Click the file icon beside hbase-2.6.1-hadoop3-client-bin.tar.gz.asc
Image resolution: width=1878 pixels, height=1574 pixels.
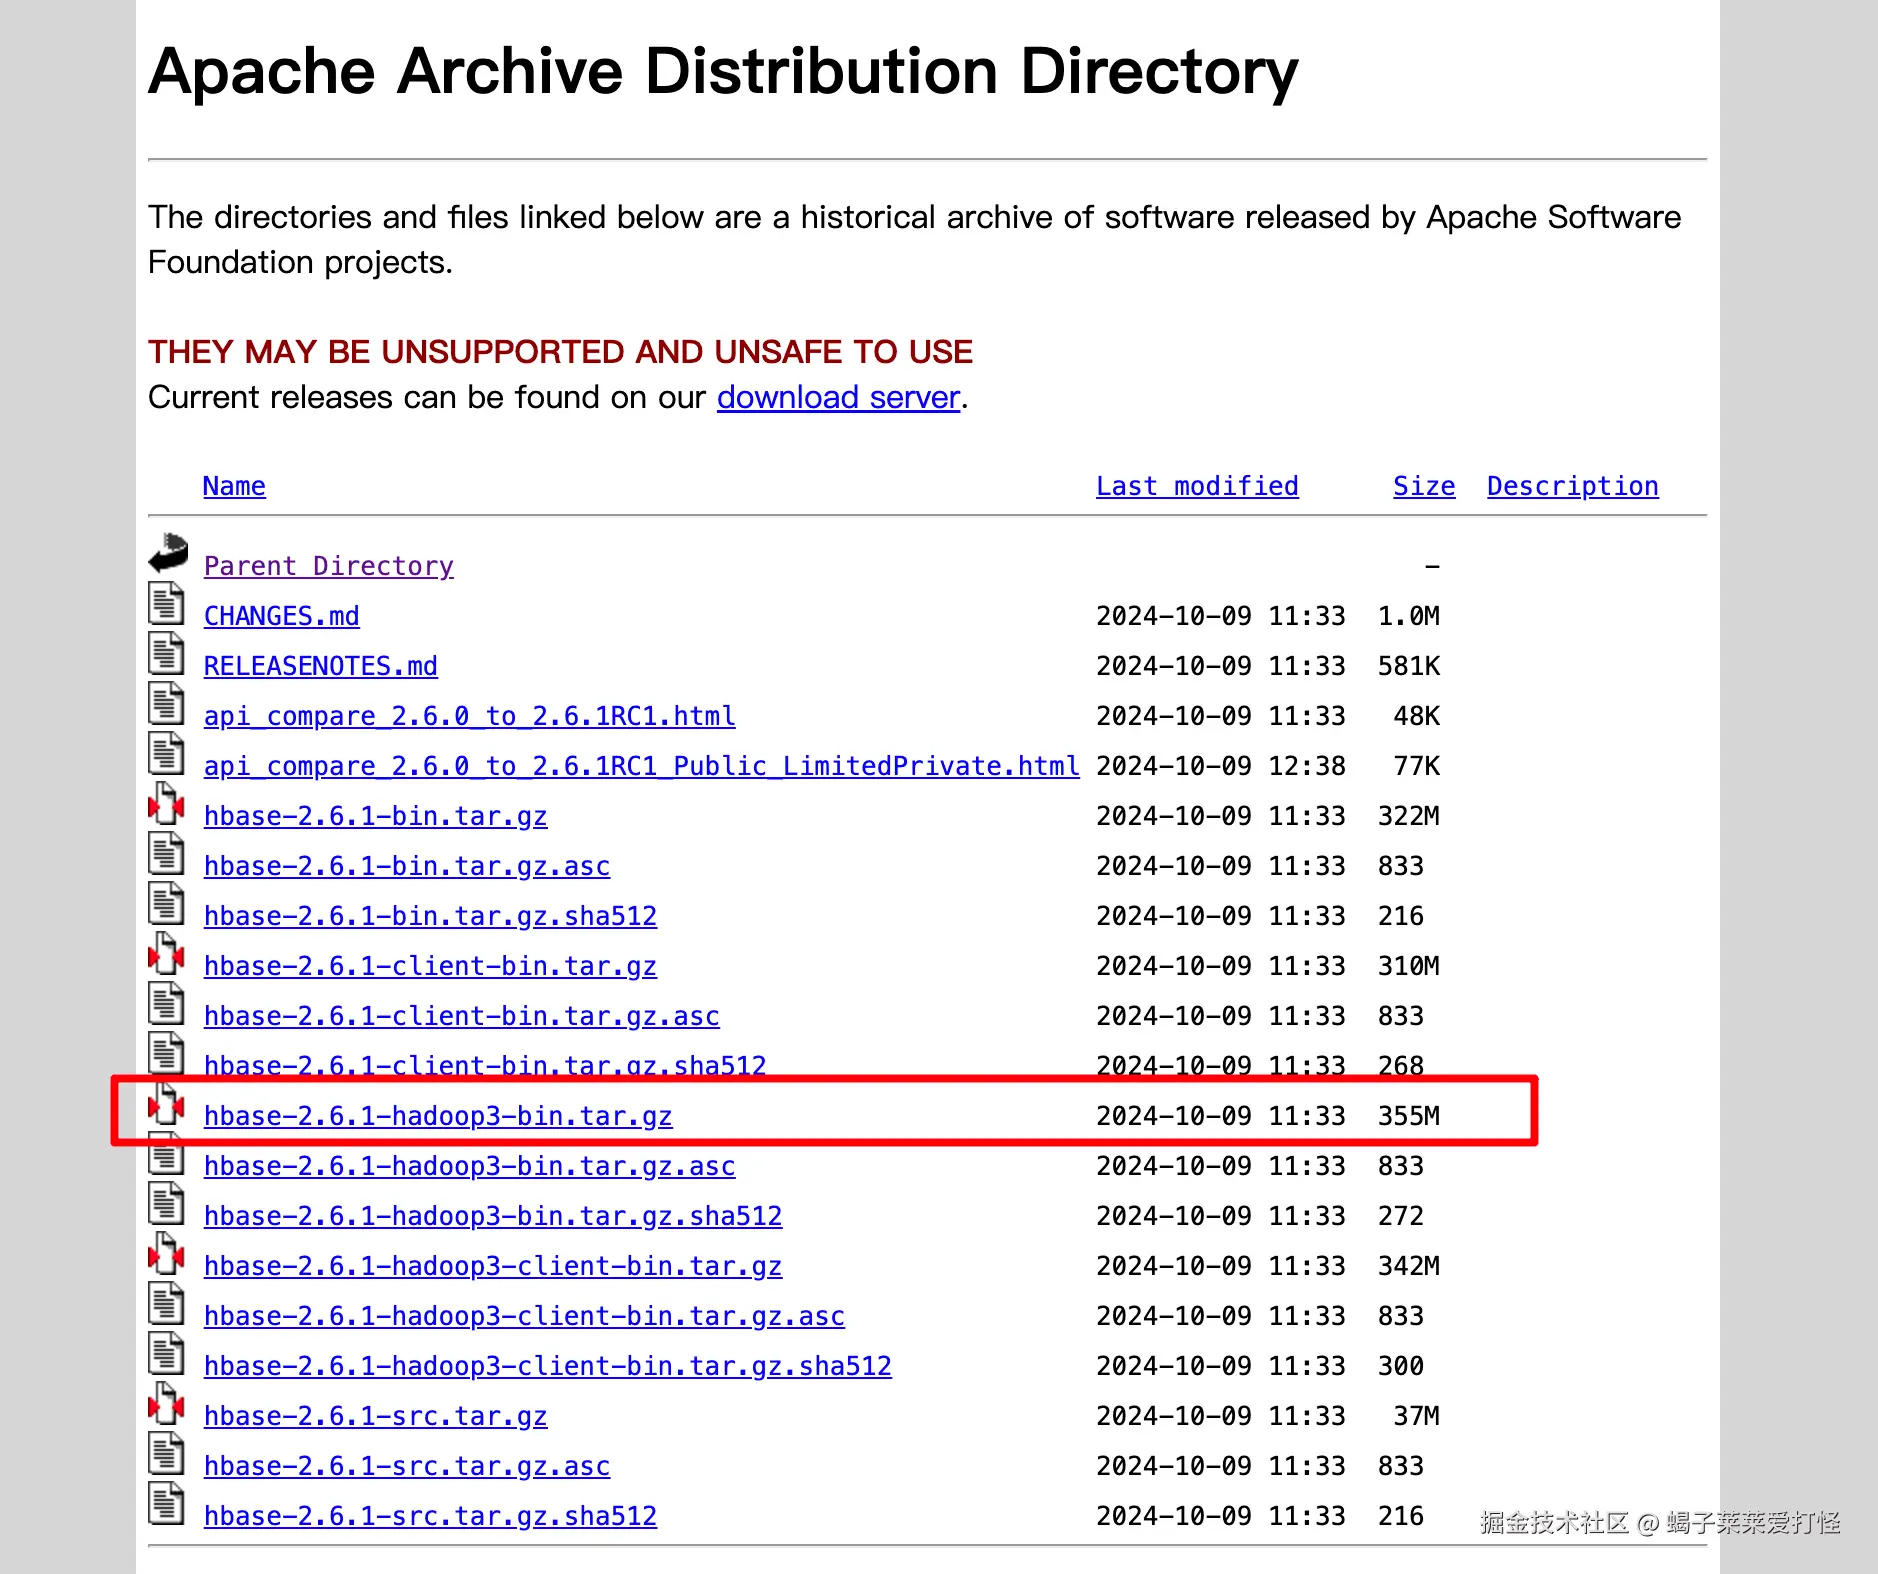click(166, 1303)
